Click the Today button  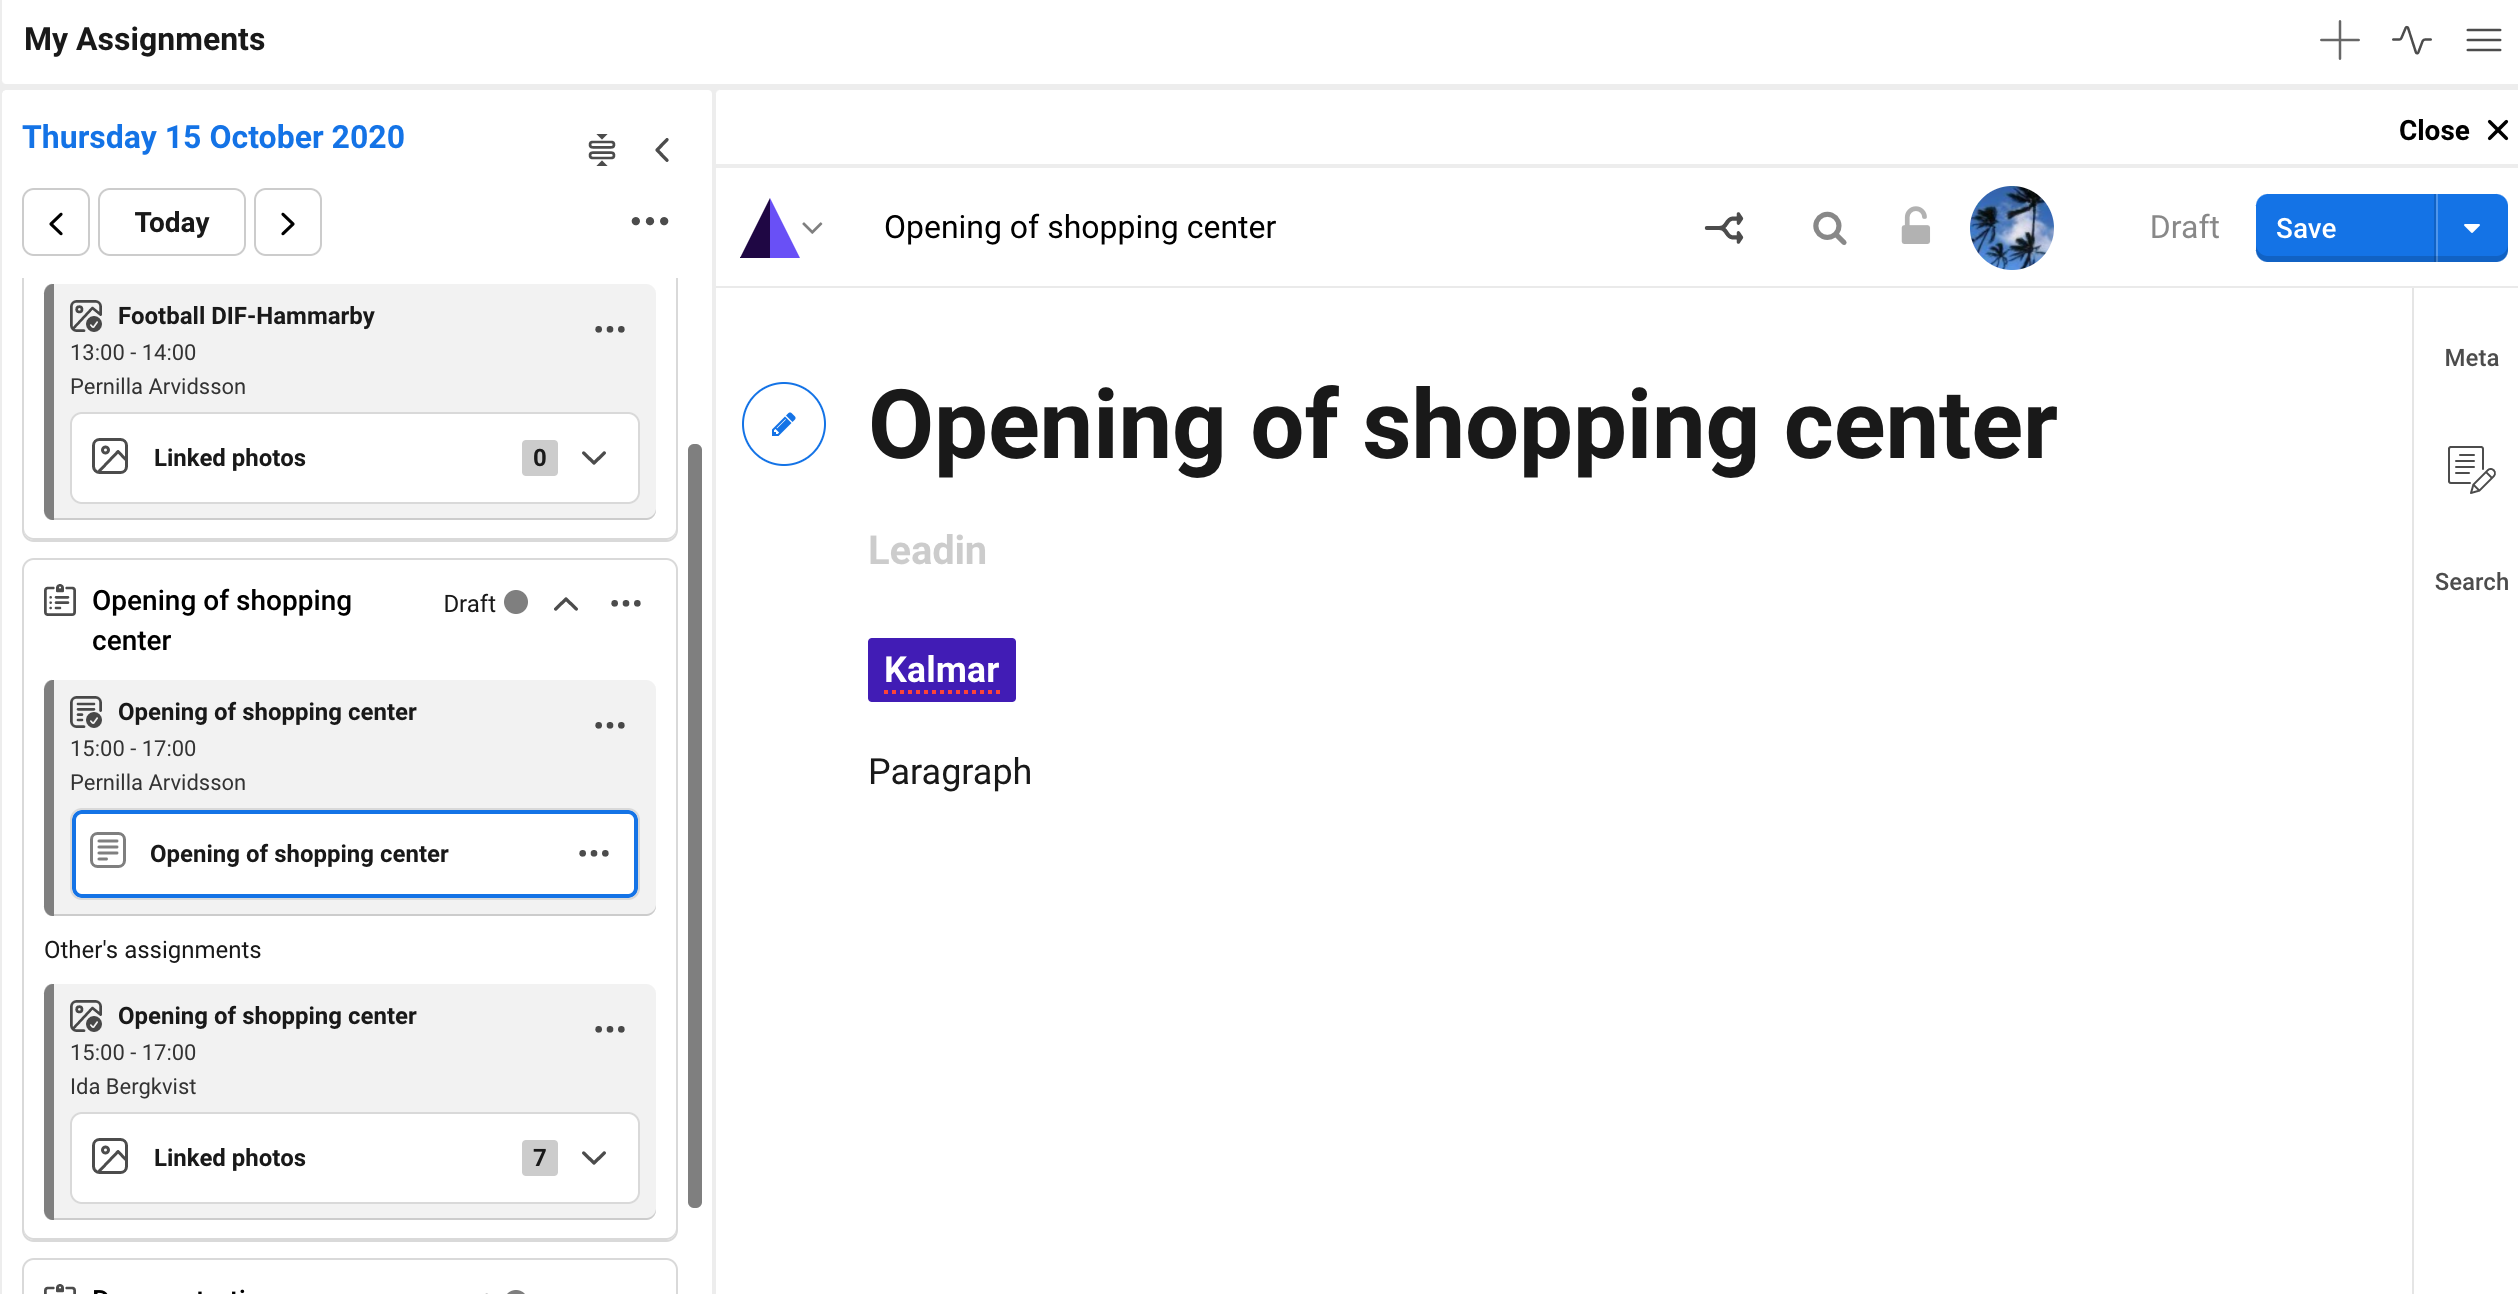click(x=172, y=222)
